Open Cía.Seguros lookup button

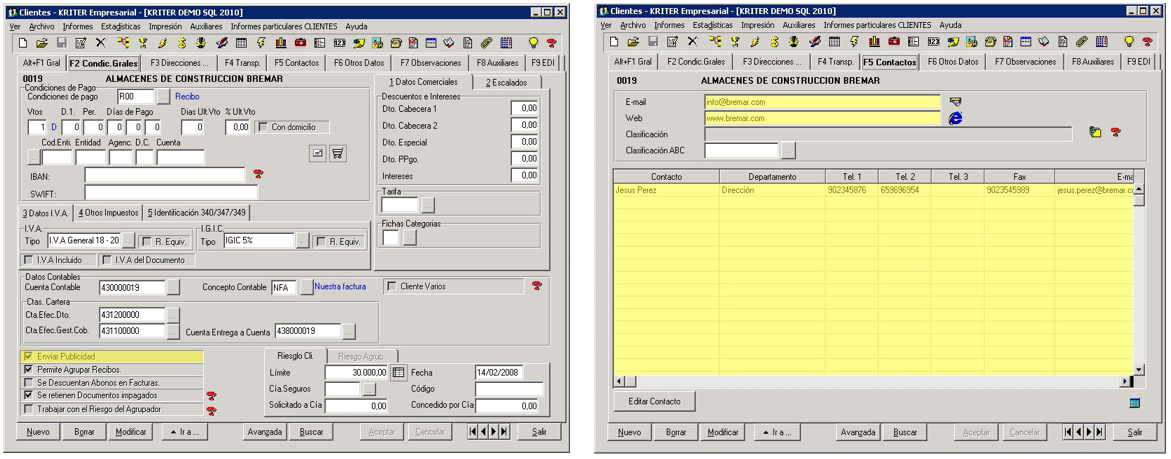(369, 389)
